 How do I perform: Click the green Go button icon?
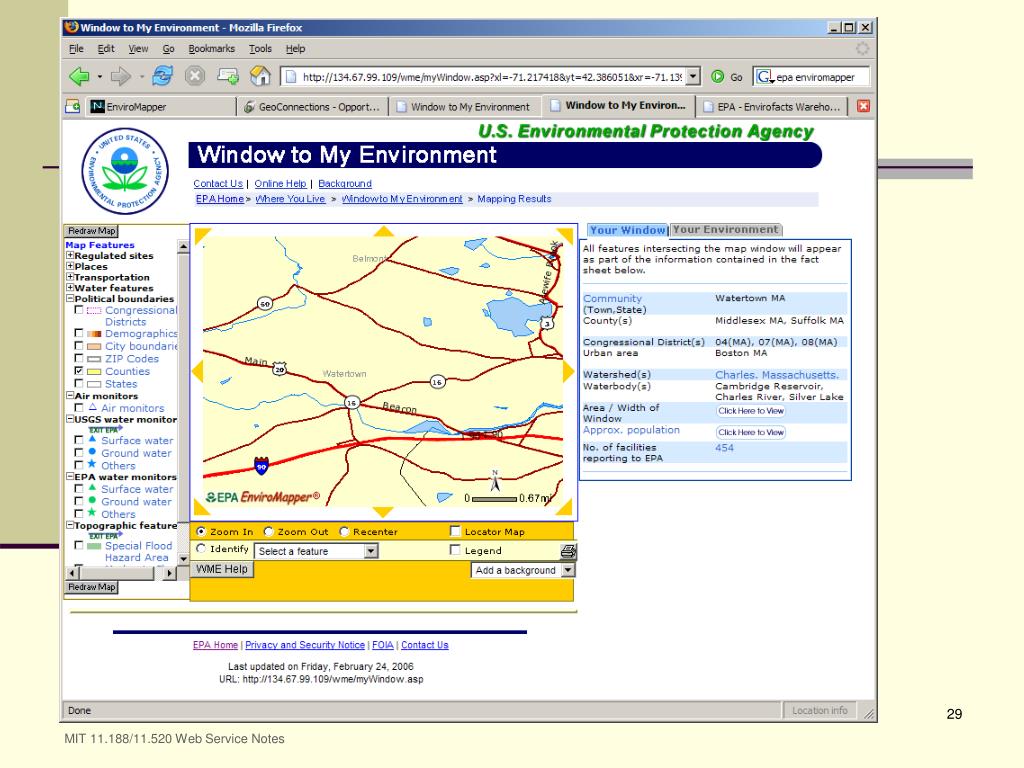coord(718,76)
